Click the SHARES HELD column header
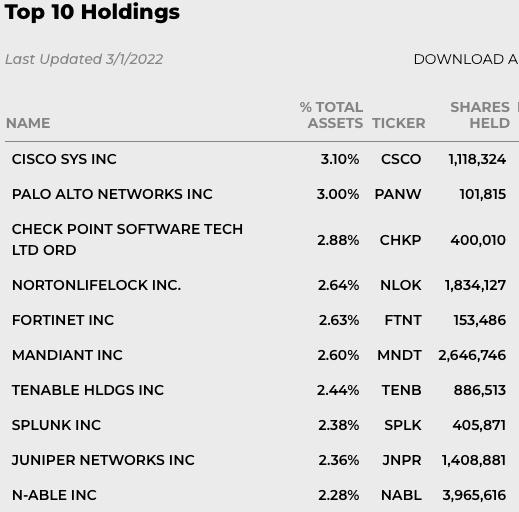519x512 pixels. click(480, 115)
